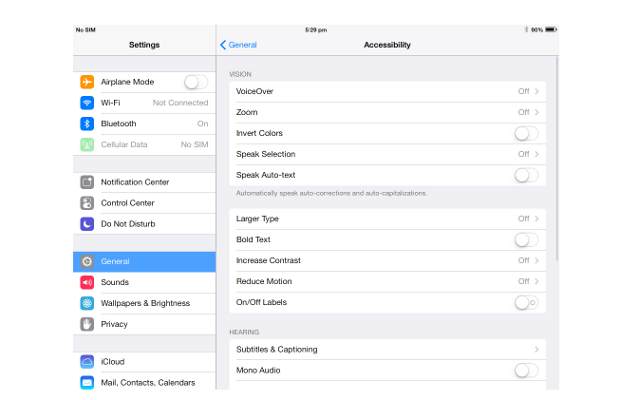Click the Cellular Data 'No SIM' value
Viewport: 620px width, 400px height.
(195, 145)
